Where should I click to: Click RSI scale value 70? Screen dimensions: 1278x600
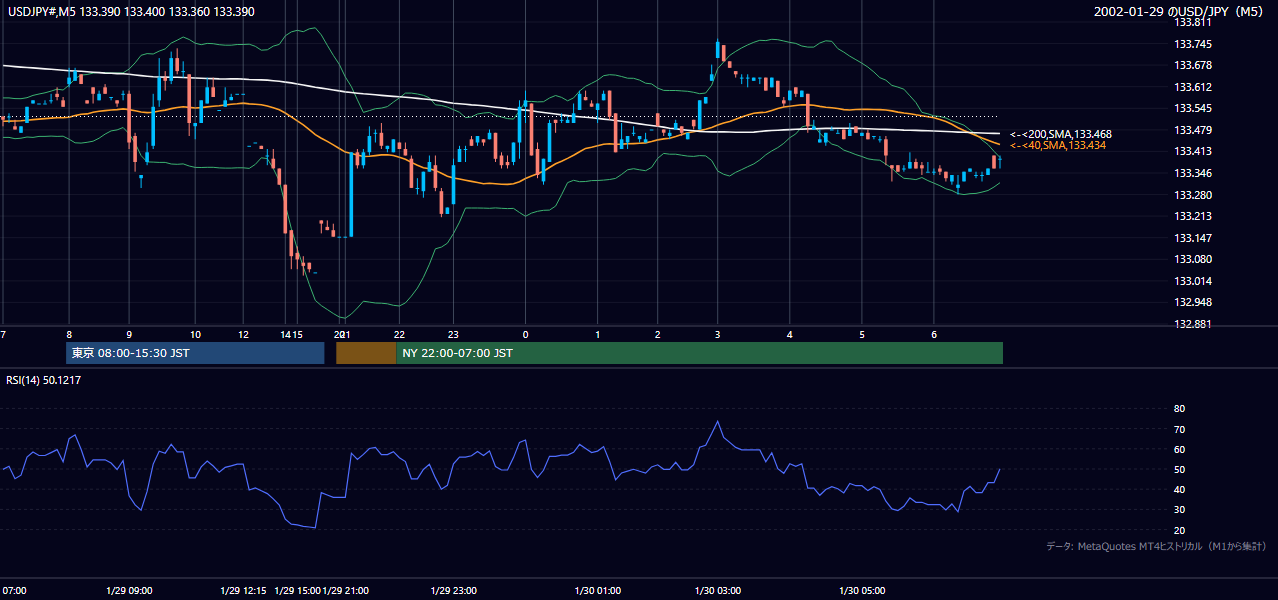coord(1179,429)
